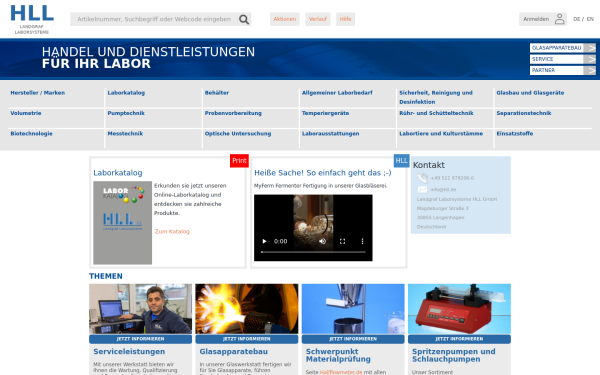Click the Laborkatalog card heading
The height and width of the screenshot is (375, 600).
(118, 173)
